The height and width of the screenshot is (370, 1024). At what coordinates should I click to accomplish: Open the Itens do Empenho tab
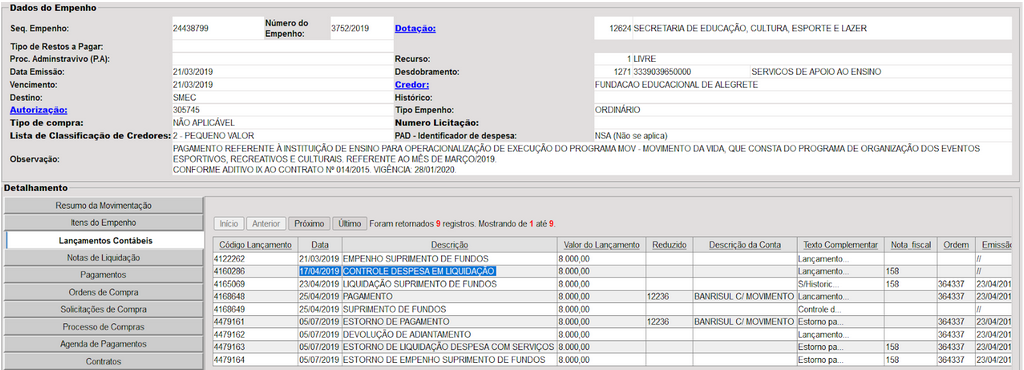coord(104,223)
